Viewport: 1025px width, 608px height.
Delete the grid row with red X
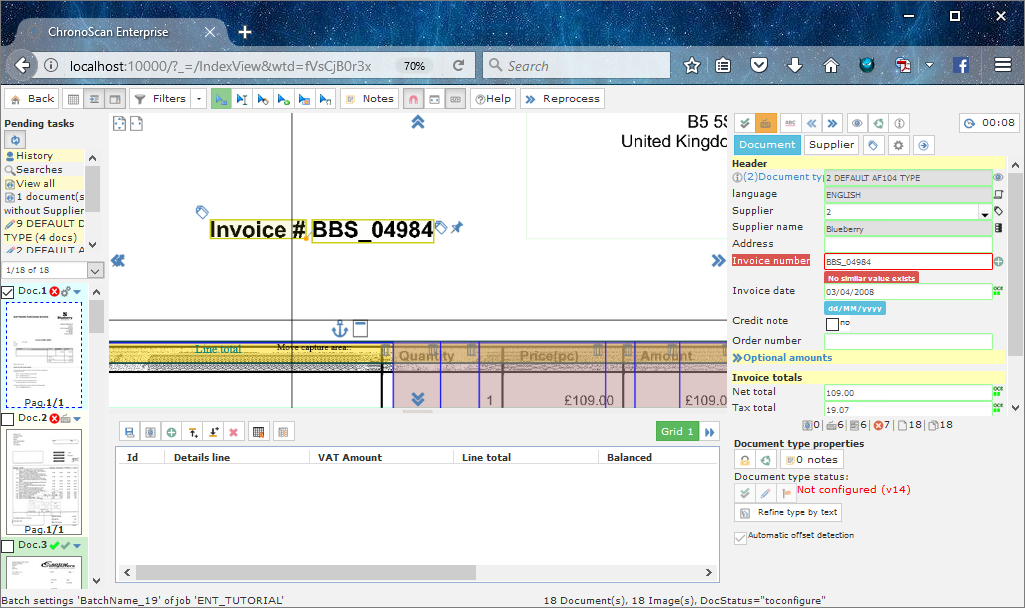[x=233, y=432]
